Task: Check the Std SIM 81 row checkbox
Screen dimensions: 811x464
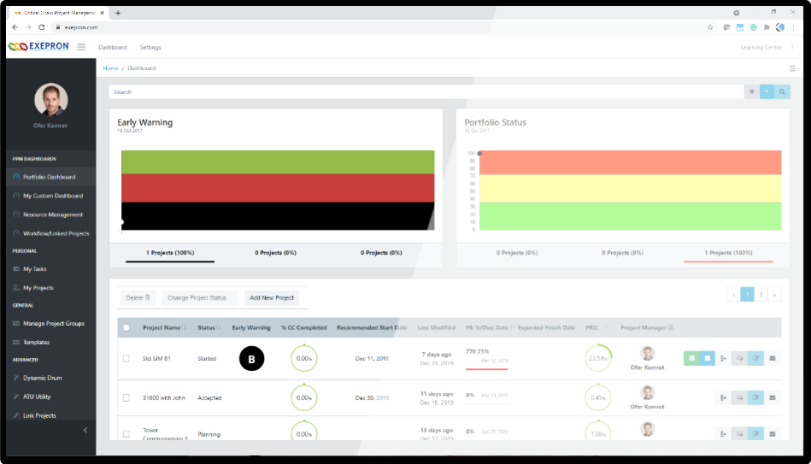Action: [x=126, y=358]
